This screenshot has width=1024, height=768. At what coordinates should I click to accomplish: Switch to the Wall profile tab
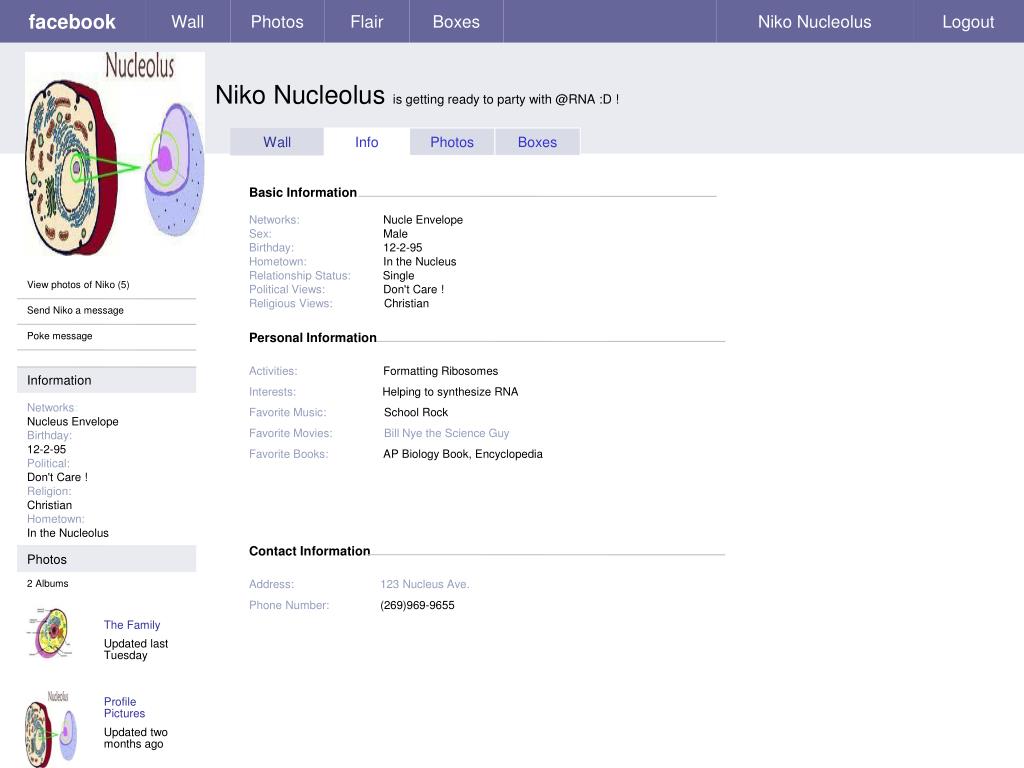coord(277,142)
